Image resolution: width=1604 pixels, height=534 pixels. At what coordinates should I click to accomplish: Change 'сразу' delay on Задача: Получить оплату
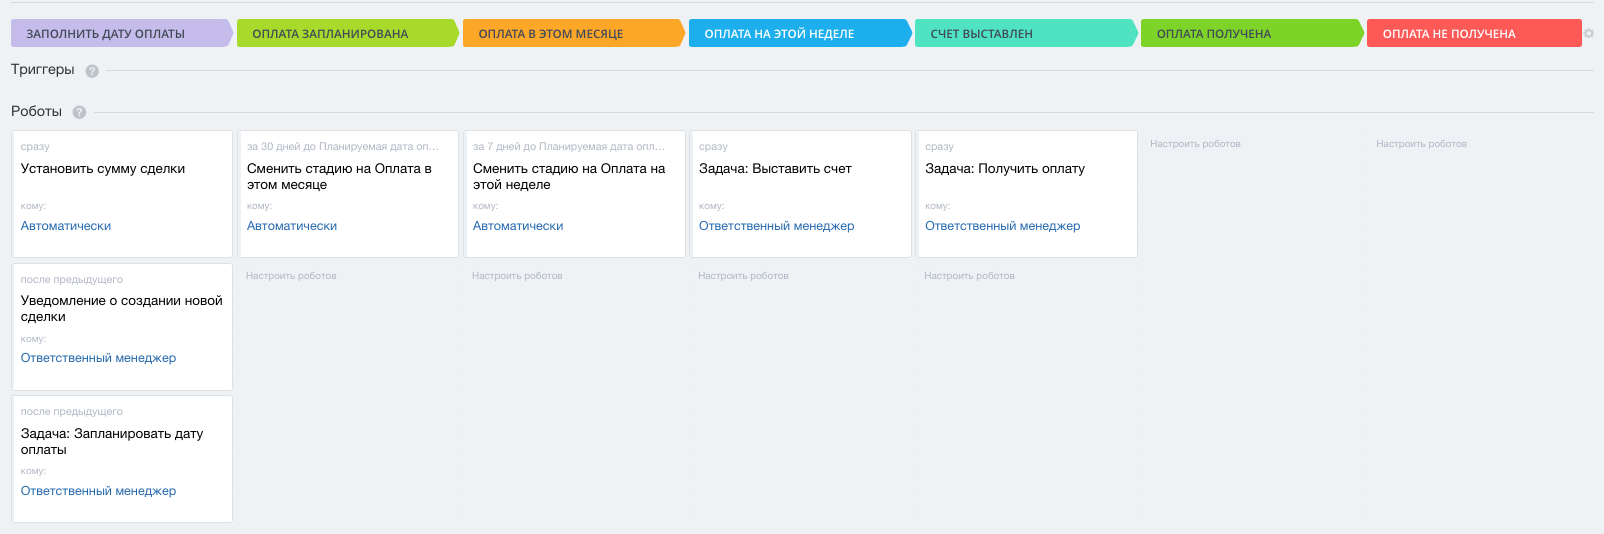939,147
